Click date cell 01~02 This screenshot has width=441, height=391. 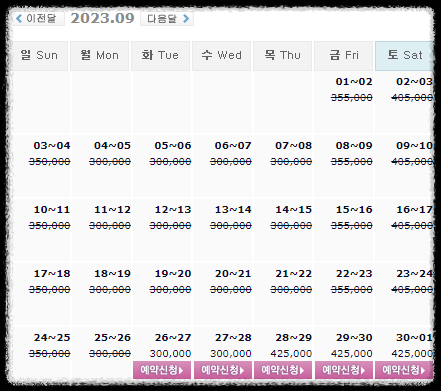[x=343, y=102]
